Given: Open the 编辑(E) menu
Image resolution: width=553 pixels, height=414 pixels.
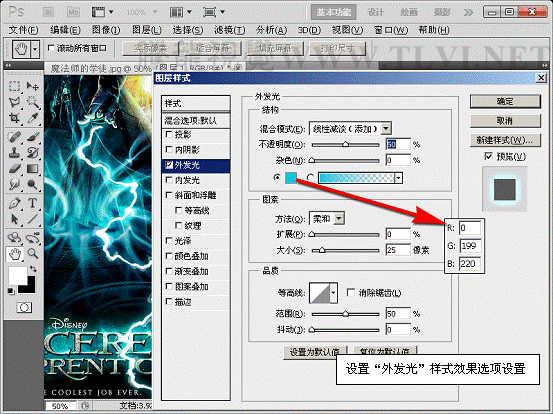Looking at the screenshot, I should 65,30.
